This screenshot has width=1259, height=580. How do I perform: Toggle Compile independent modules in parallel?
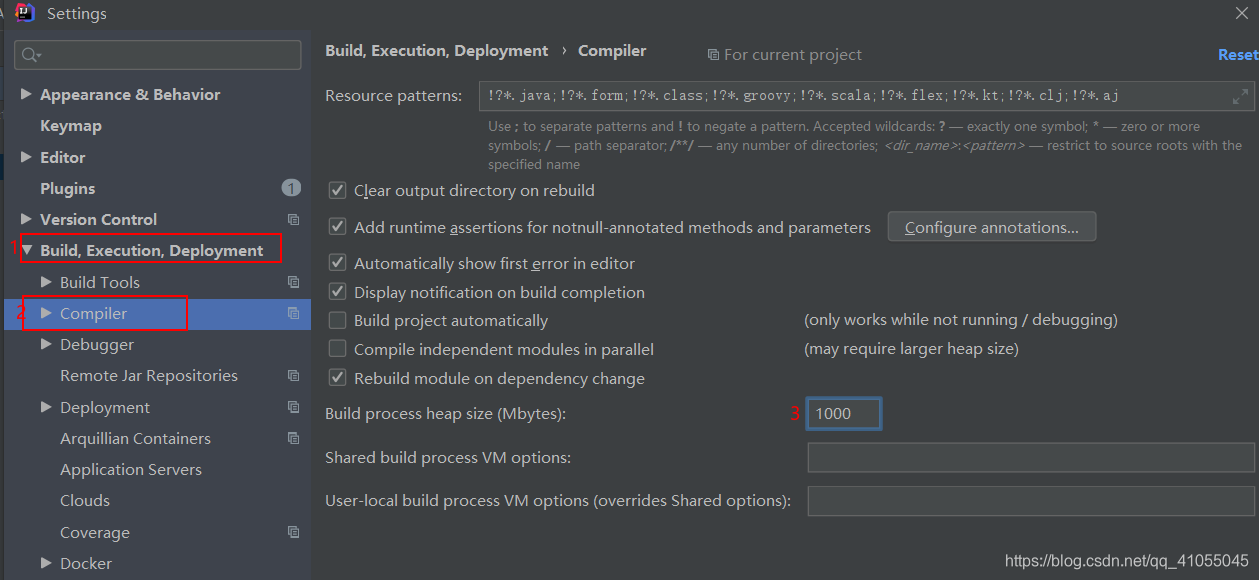point(338,350)
